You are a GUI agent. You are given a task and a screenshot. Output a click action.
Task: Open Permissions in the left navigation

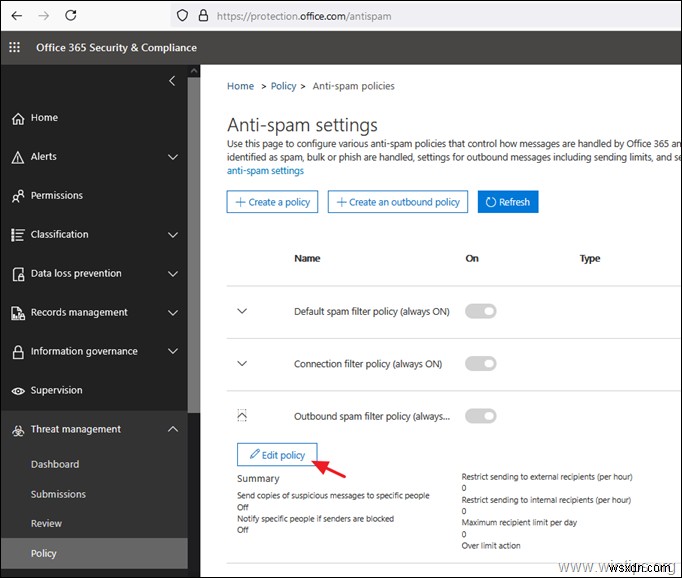coord(57,195)
